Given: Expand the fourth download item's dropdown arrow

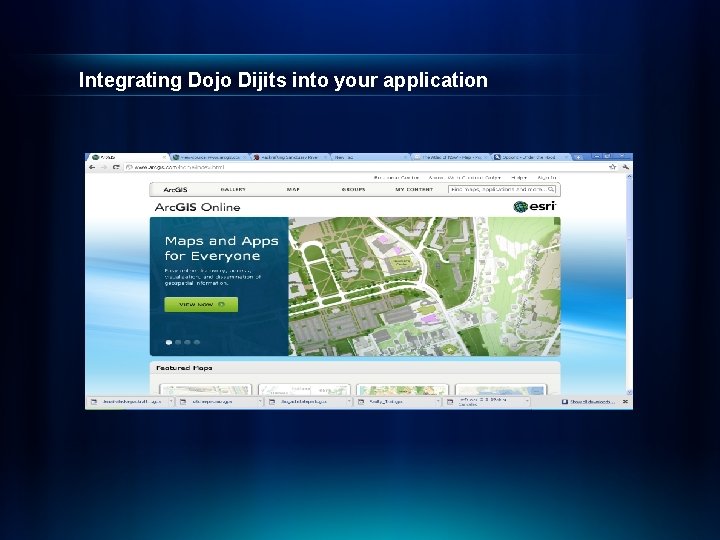Looking at the screenshot, I should [x=438, y=402].
